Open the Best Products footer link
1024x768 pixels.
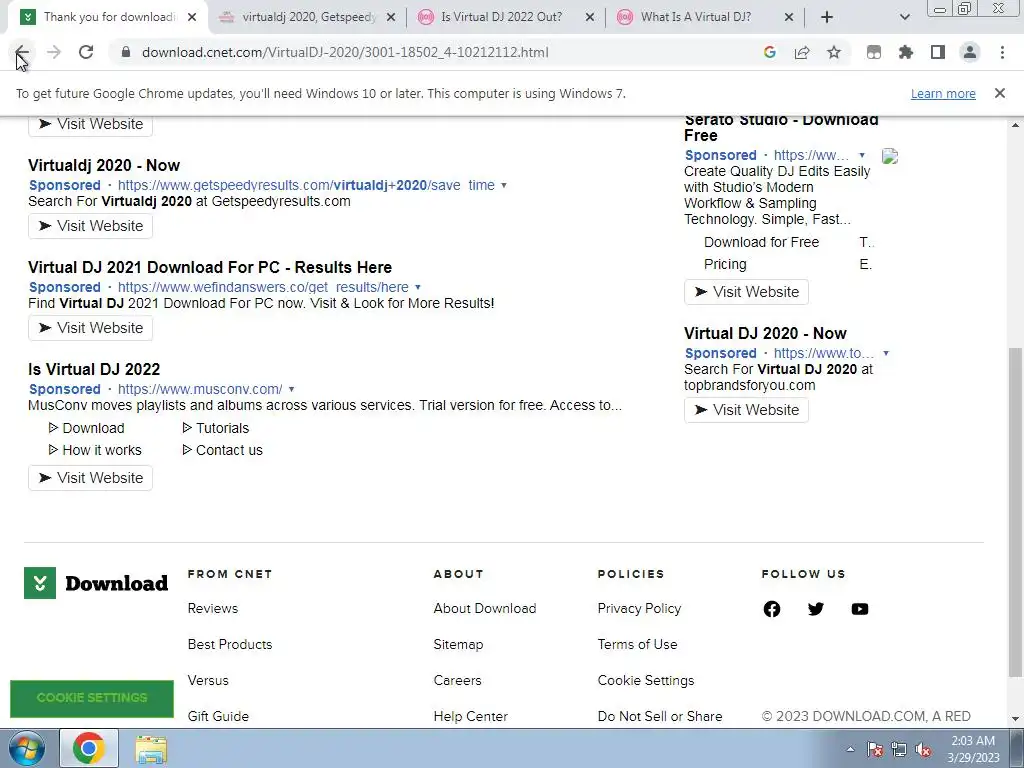click(230, 645)
